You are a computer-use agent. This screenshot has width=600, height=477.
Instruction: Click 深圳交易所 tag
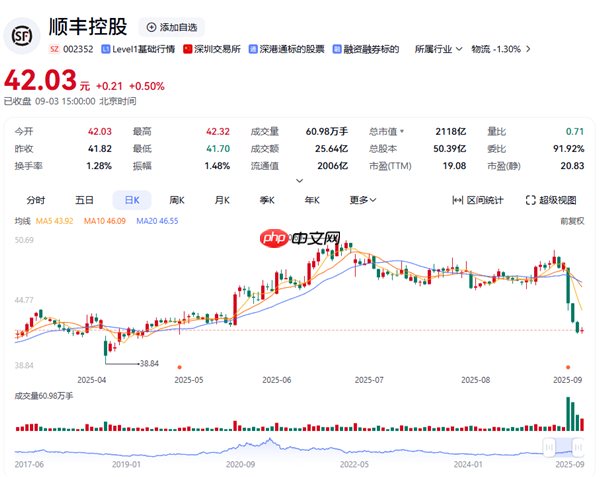[x=212, y=49]
